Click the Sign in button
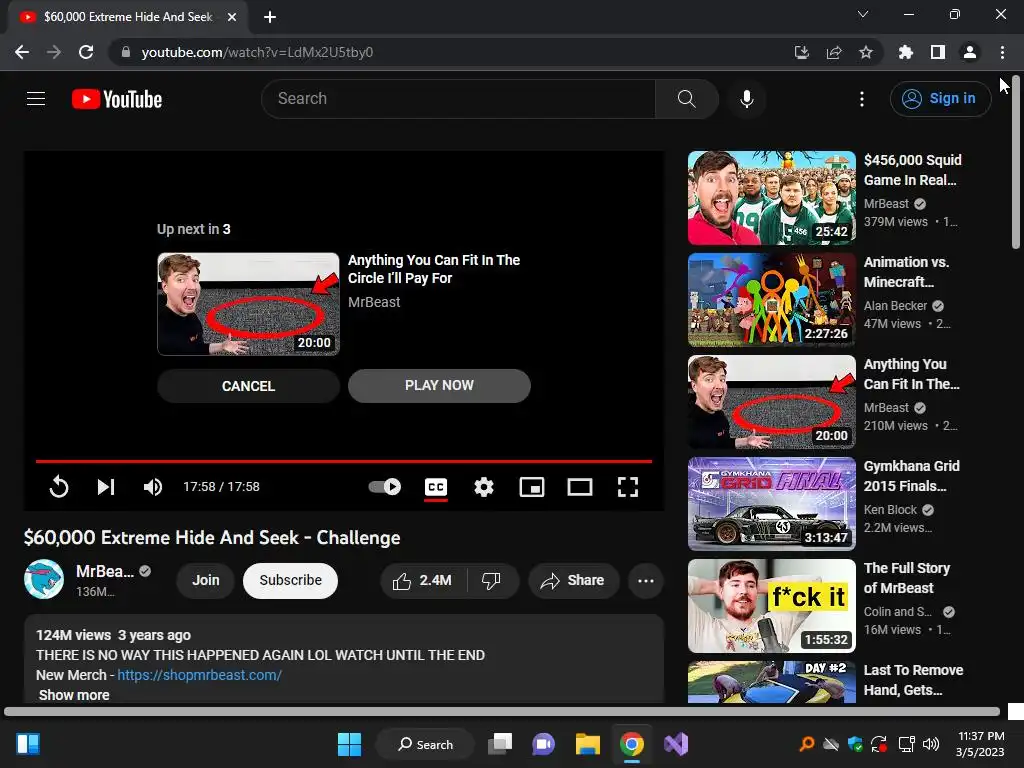Viewport: 1024px width, 768px height. 940,99
